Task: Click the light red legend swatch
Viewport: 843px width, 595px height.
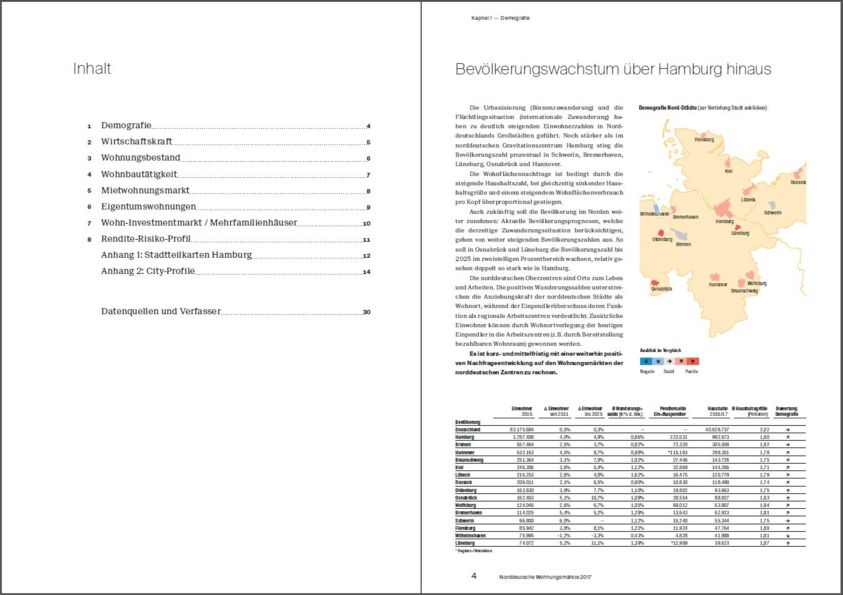Action: 681,362
